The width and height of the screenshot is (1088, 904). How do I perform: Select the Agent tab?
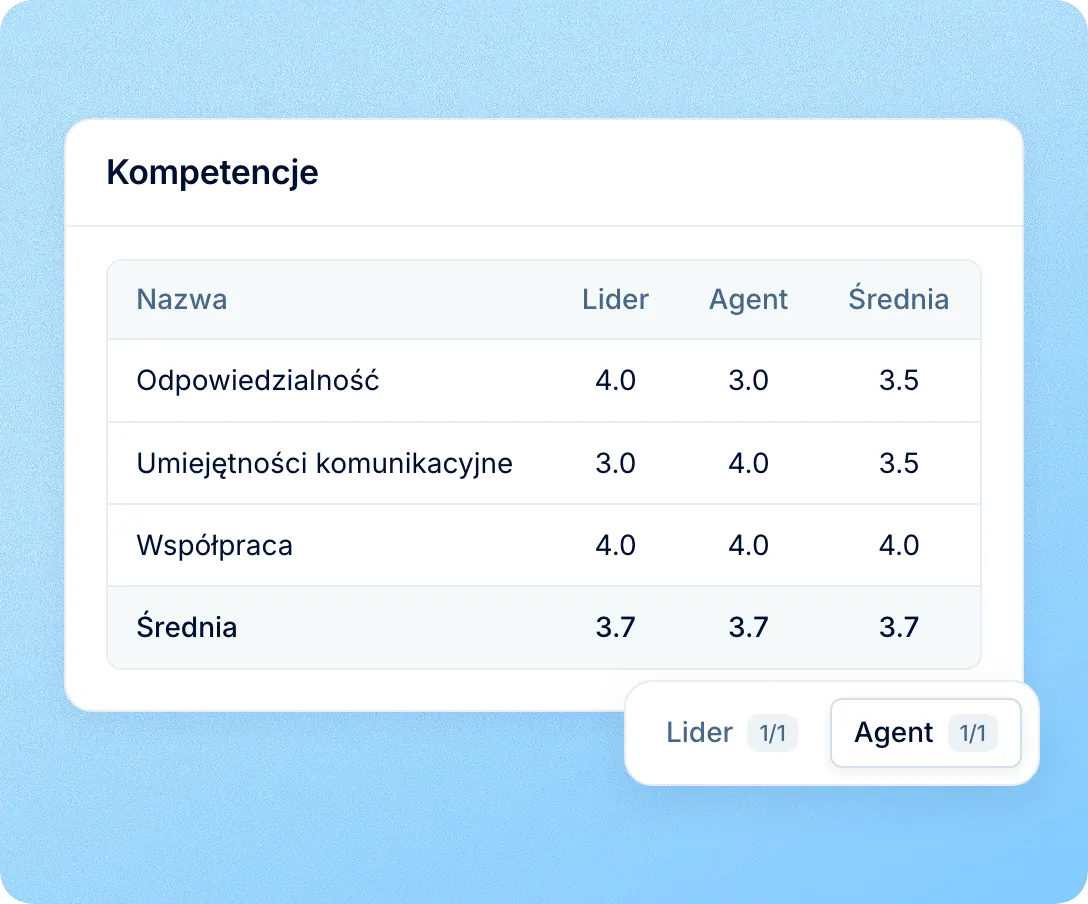point(926,733)
